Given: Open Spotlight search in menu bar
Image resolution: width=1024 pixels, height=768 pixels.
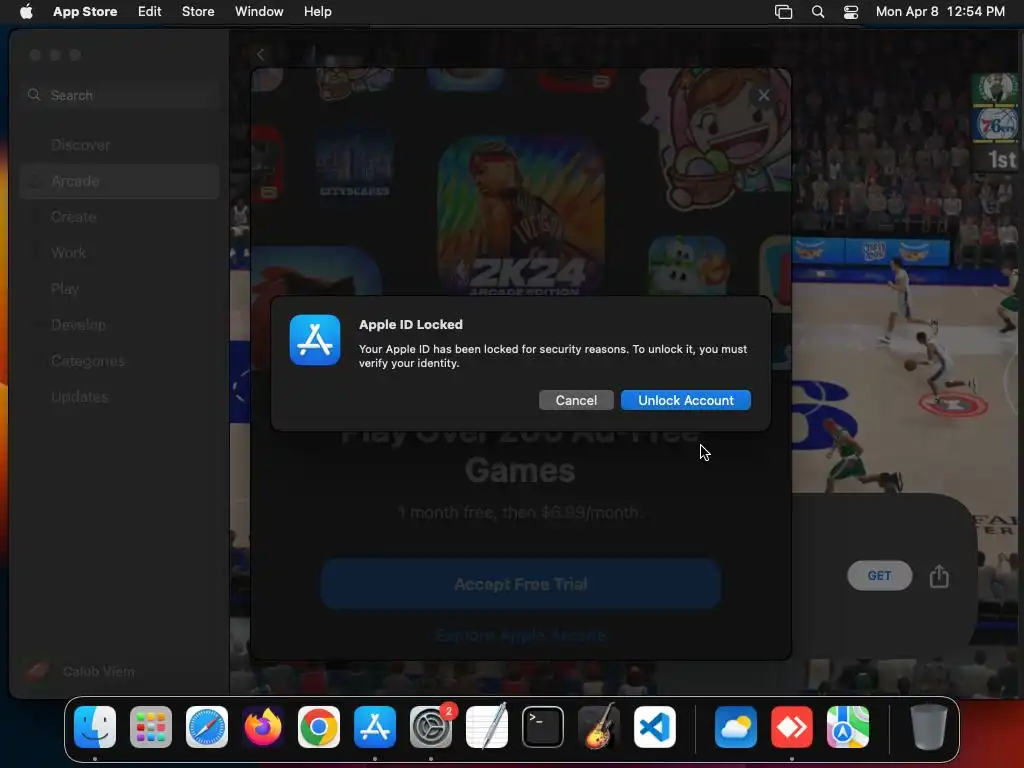Looking at the screenshot, I should pyautogui.click(x=818, y=12).
